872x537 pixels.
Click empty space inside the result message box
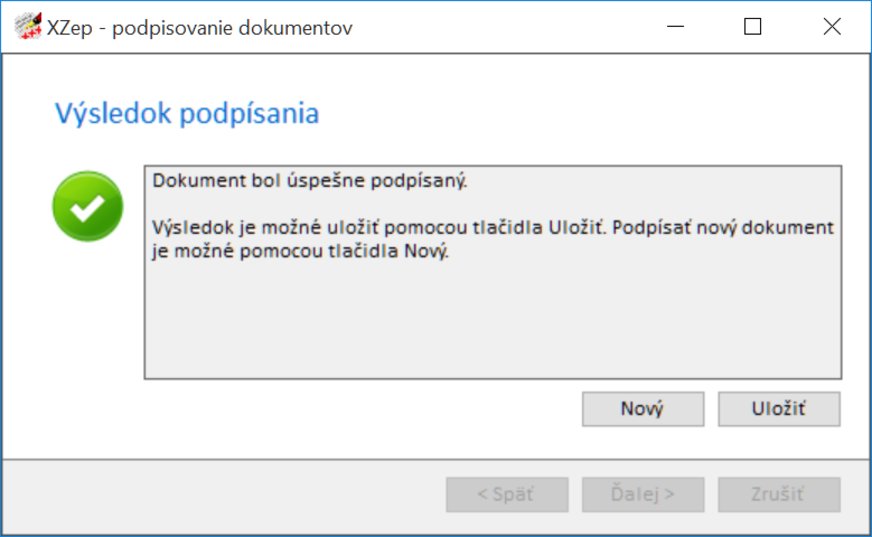[492, 320]
